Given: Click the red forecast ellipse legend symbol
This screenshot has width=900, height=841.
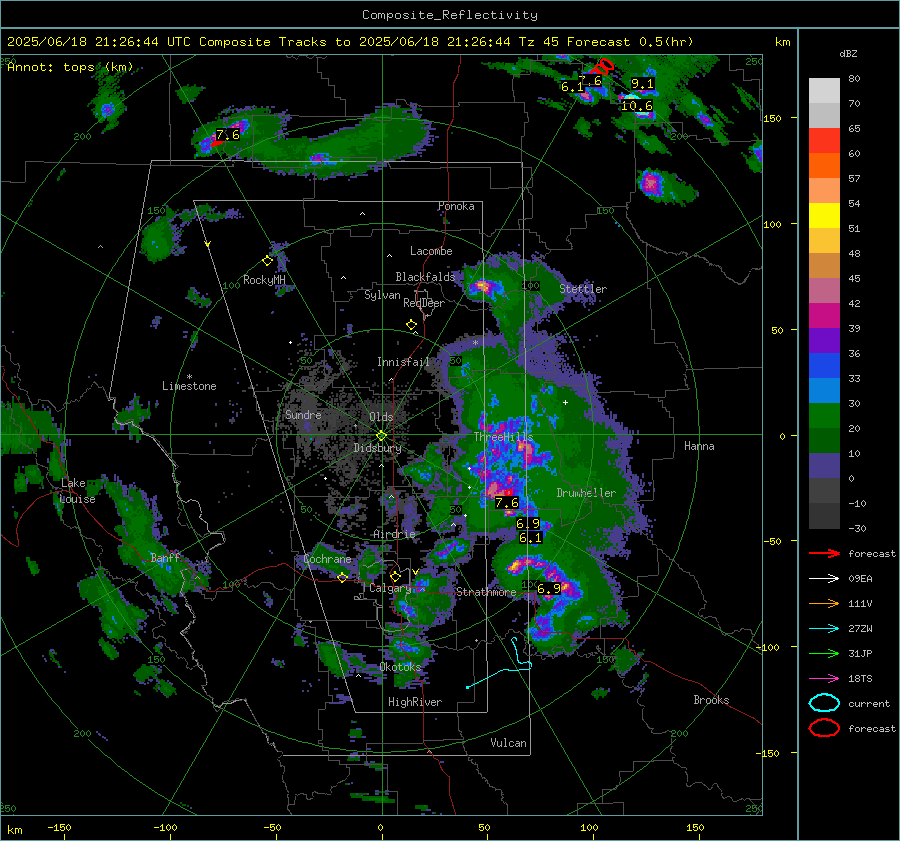Looking at the screenshot, I should coord(824,728).
